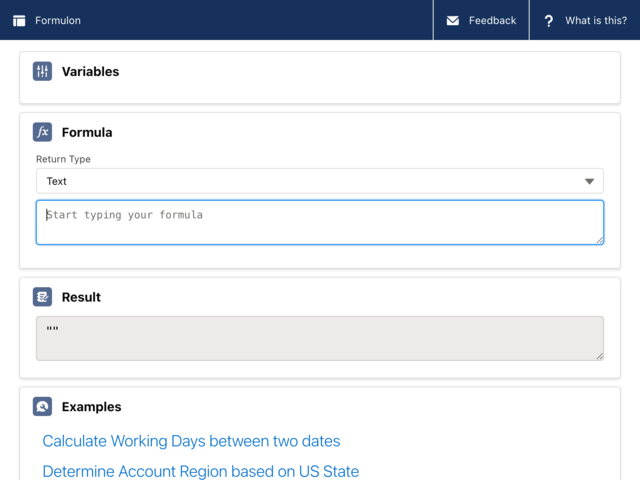The height and width of the screenshot is (480, 640).
Task: Click the Formula fx icon
Action: pyautogui.click(x=42, y=132)
